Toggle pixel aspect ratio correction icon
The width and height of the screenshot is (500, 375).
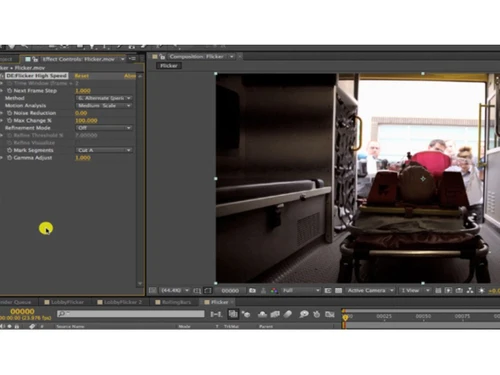[438, 291]
